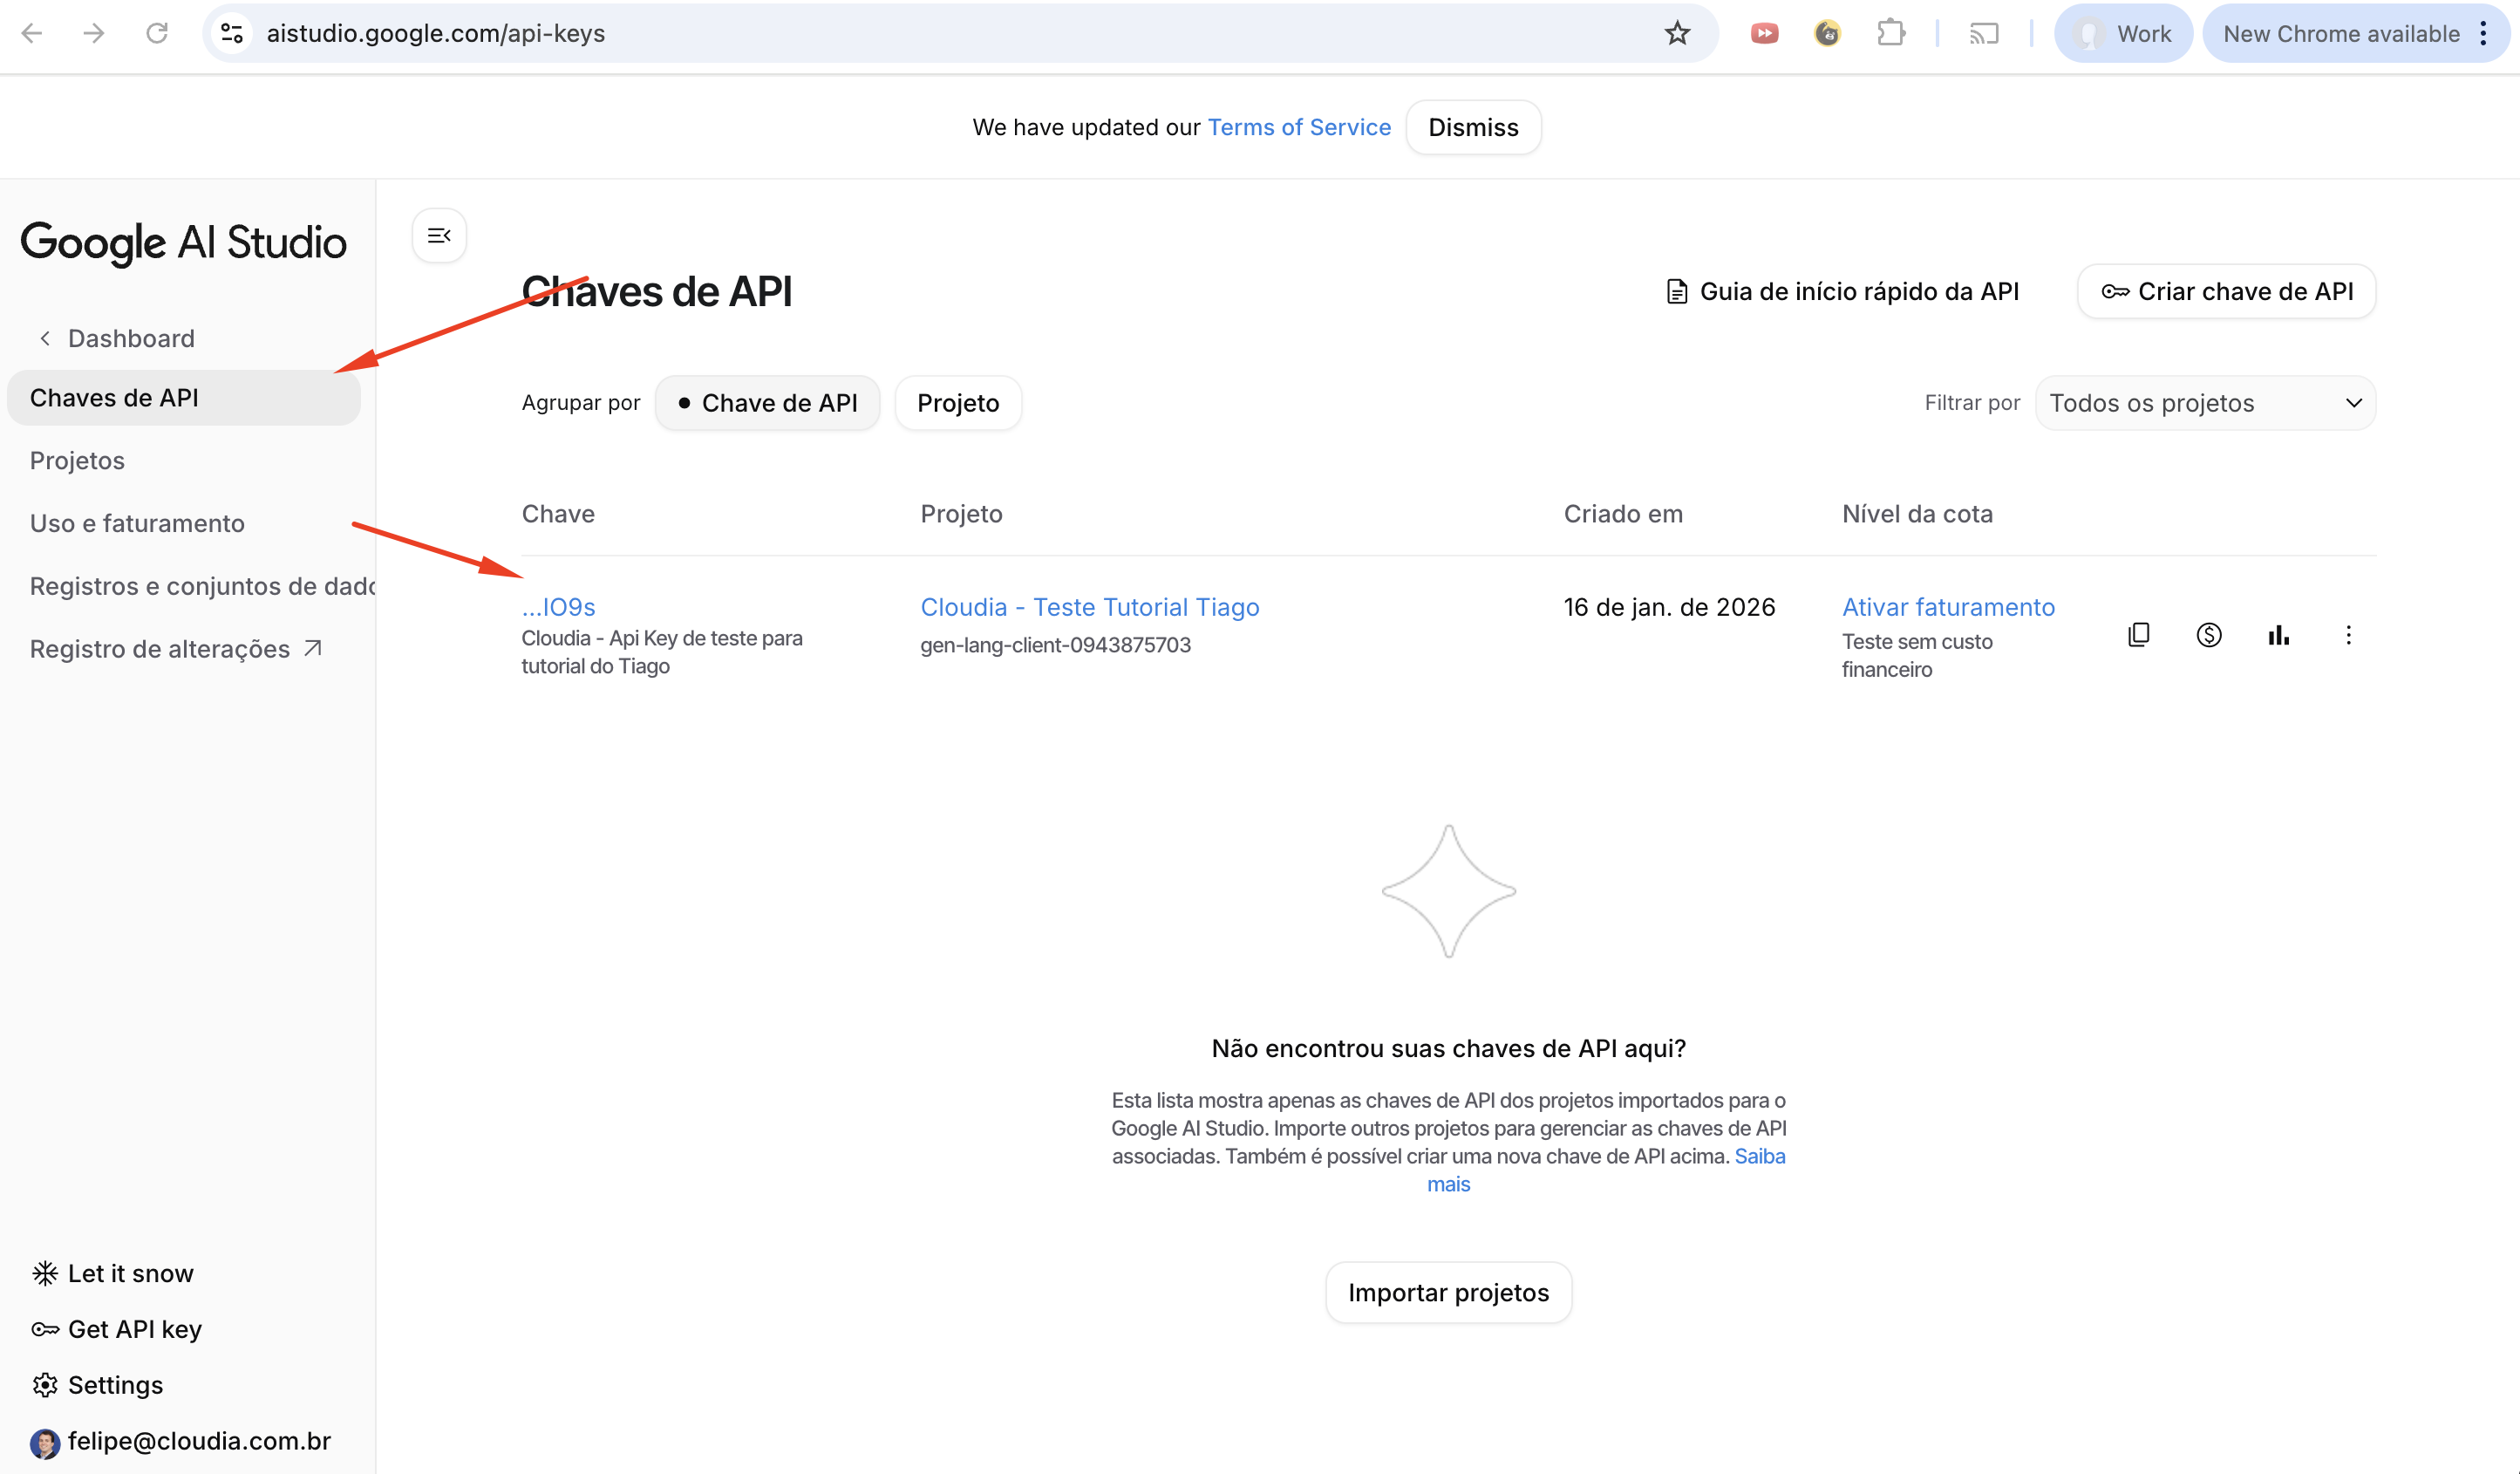The image size is (2520, 1474).
Task: Open the key row three-dot menu
Action: point(2349,635)
